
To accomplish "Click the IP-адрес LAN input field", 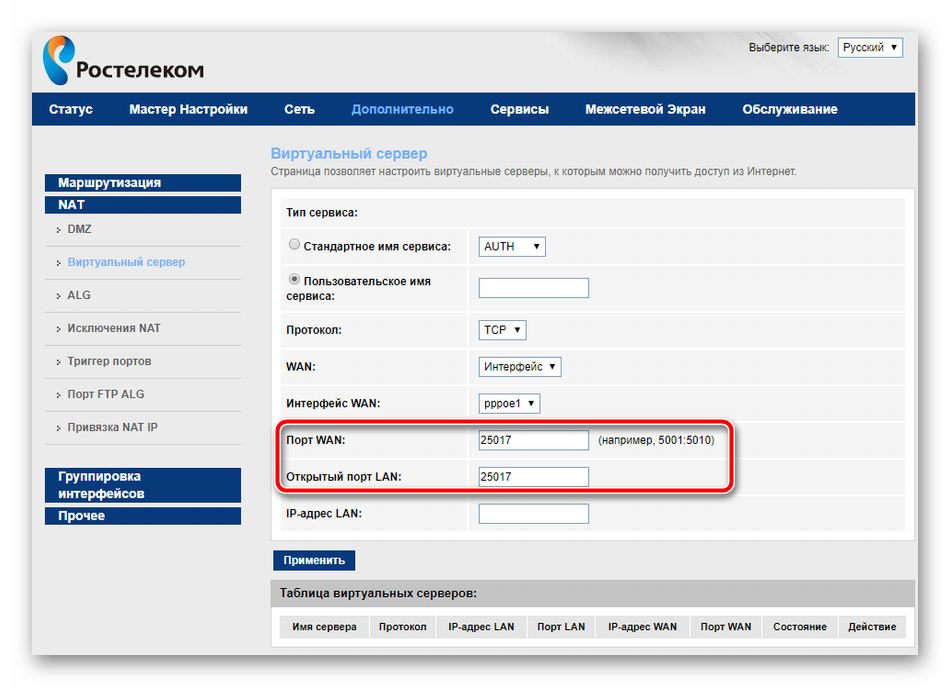I will tap(533, 514).
